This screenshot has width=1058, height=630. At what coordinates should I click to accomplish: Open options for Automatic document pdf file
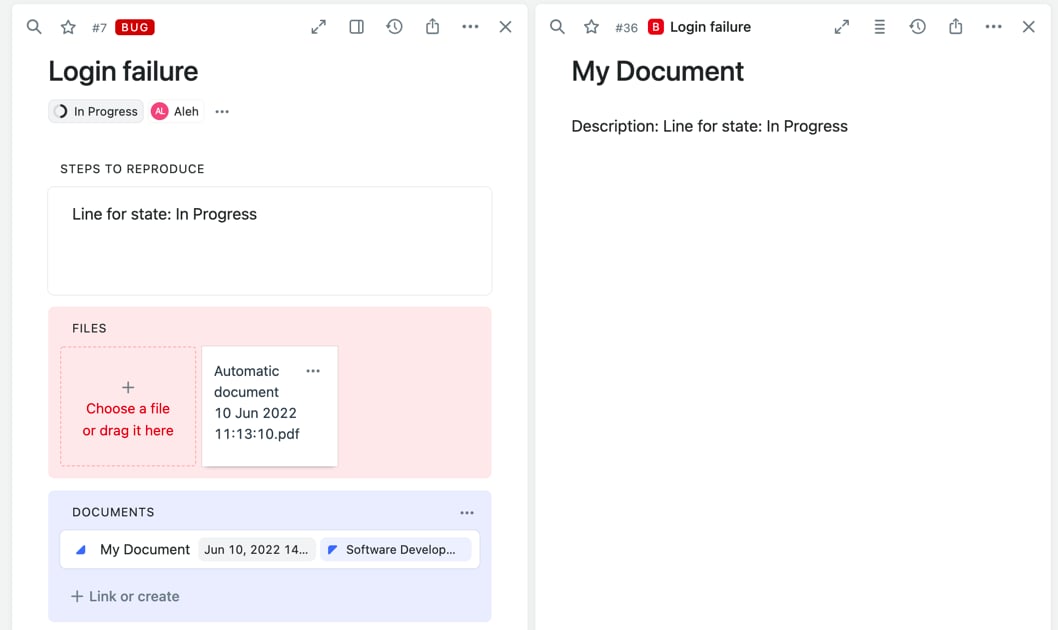(313, 371)
